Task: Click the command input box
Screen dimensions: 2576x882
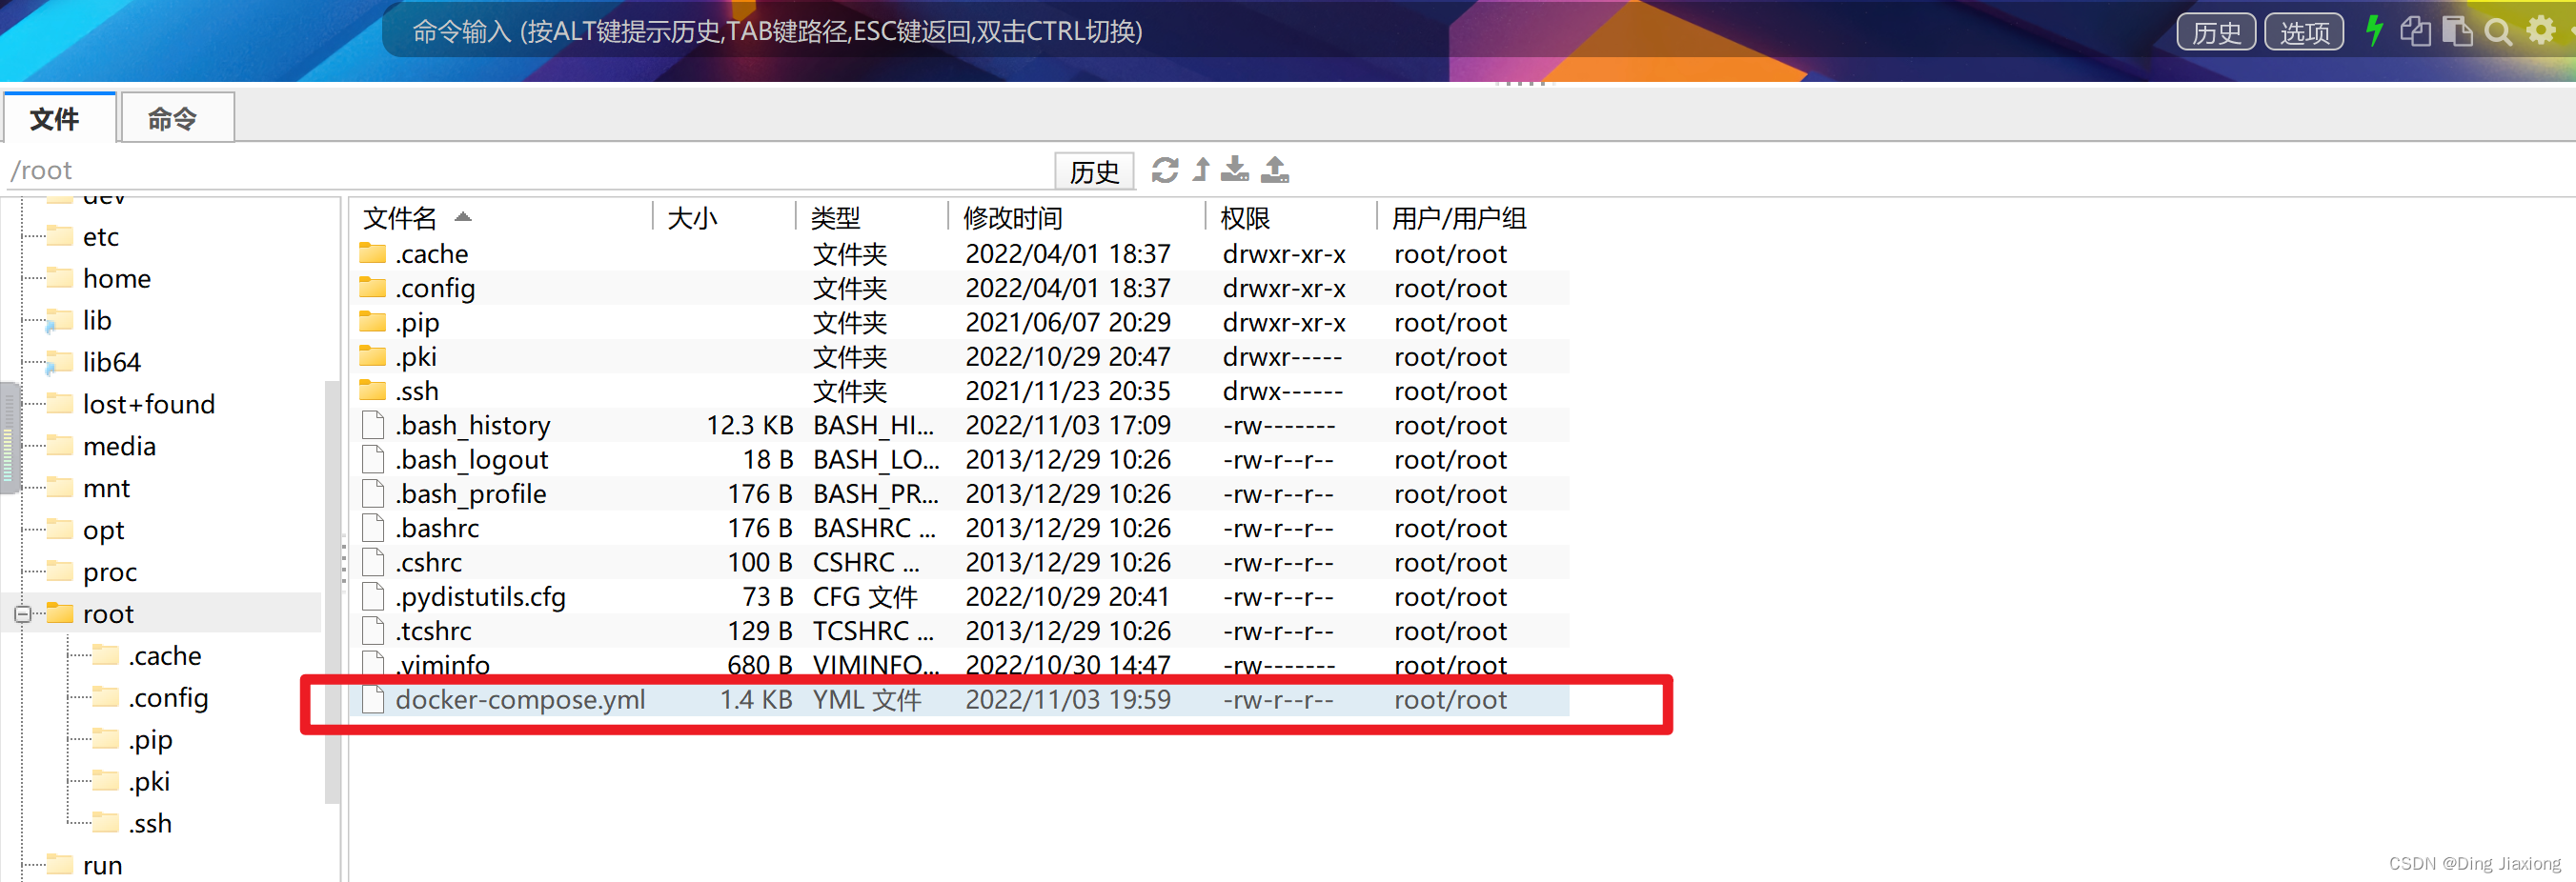Action: click(x=1270, y=32)
